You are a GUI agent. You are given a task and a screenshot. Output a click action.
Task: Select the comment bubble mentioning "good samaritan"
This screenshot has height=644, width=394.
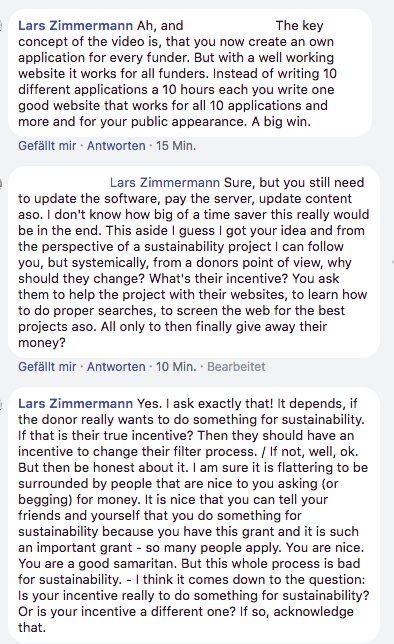tap(194, 515)
